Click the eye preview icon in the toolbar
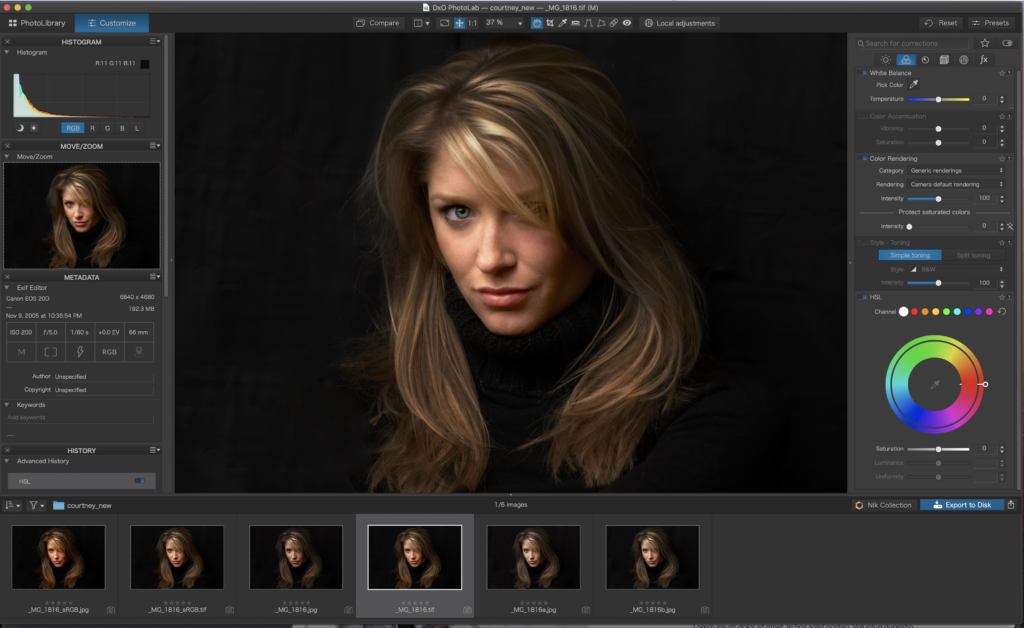 [x=627, y=23]
